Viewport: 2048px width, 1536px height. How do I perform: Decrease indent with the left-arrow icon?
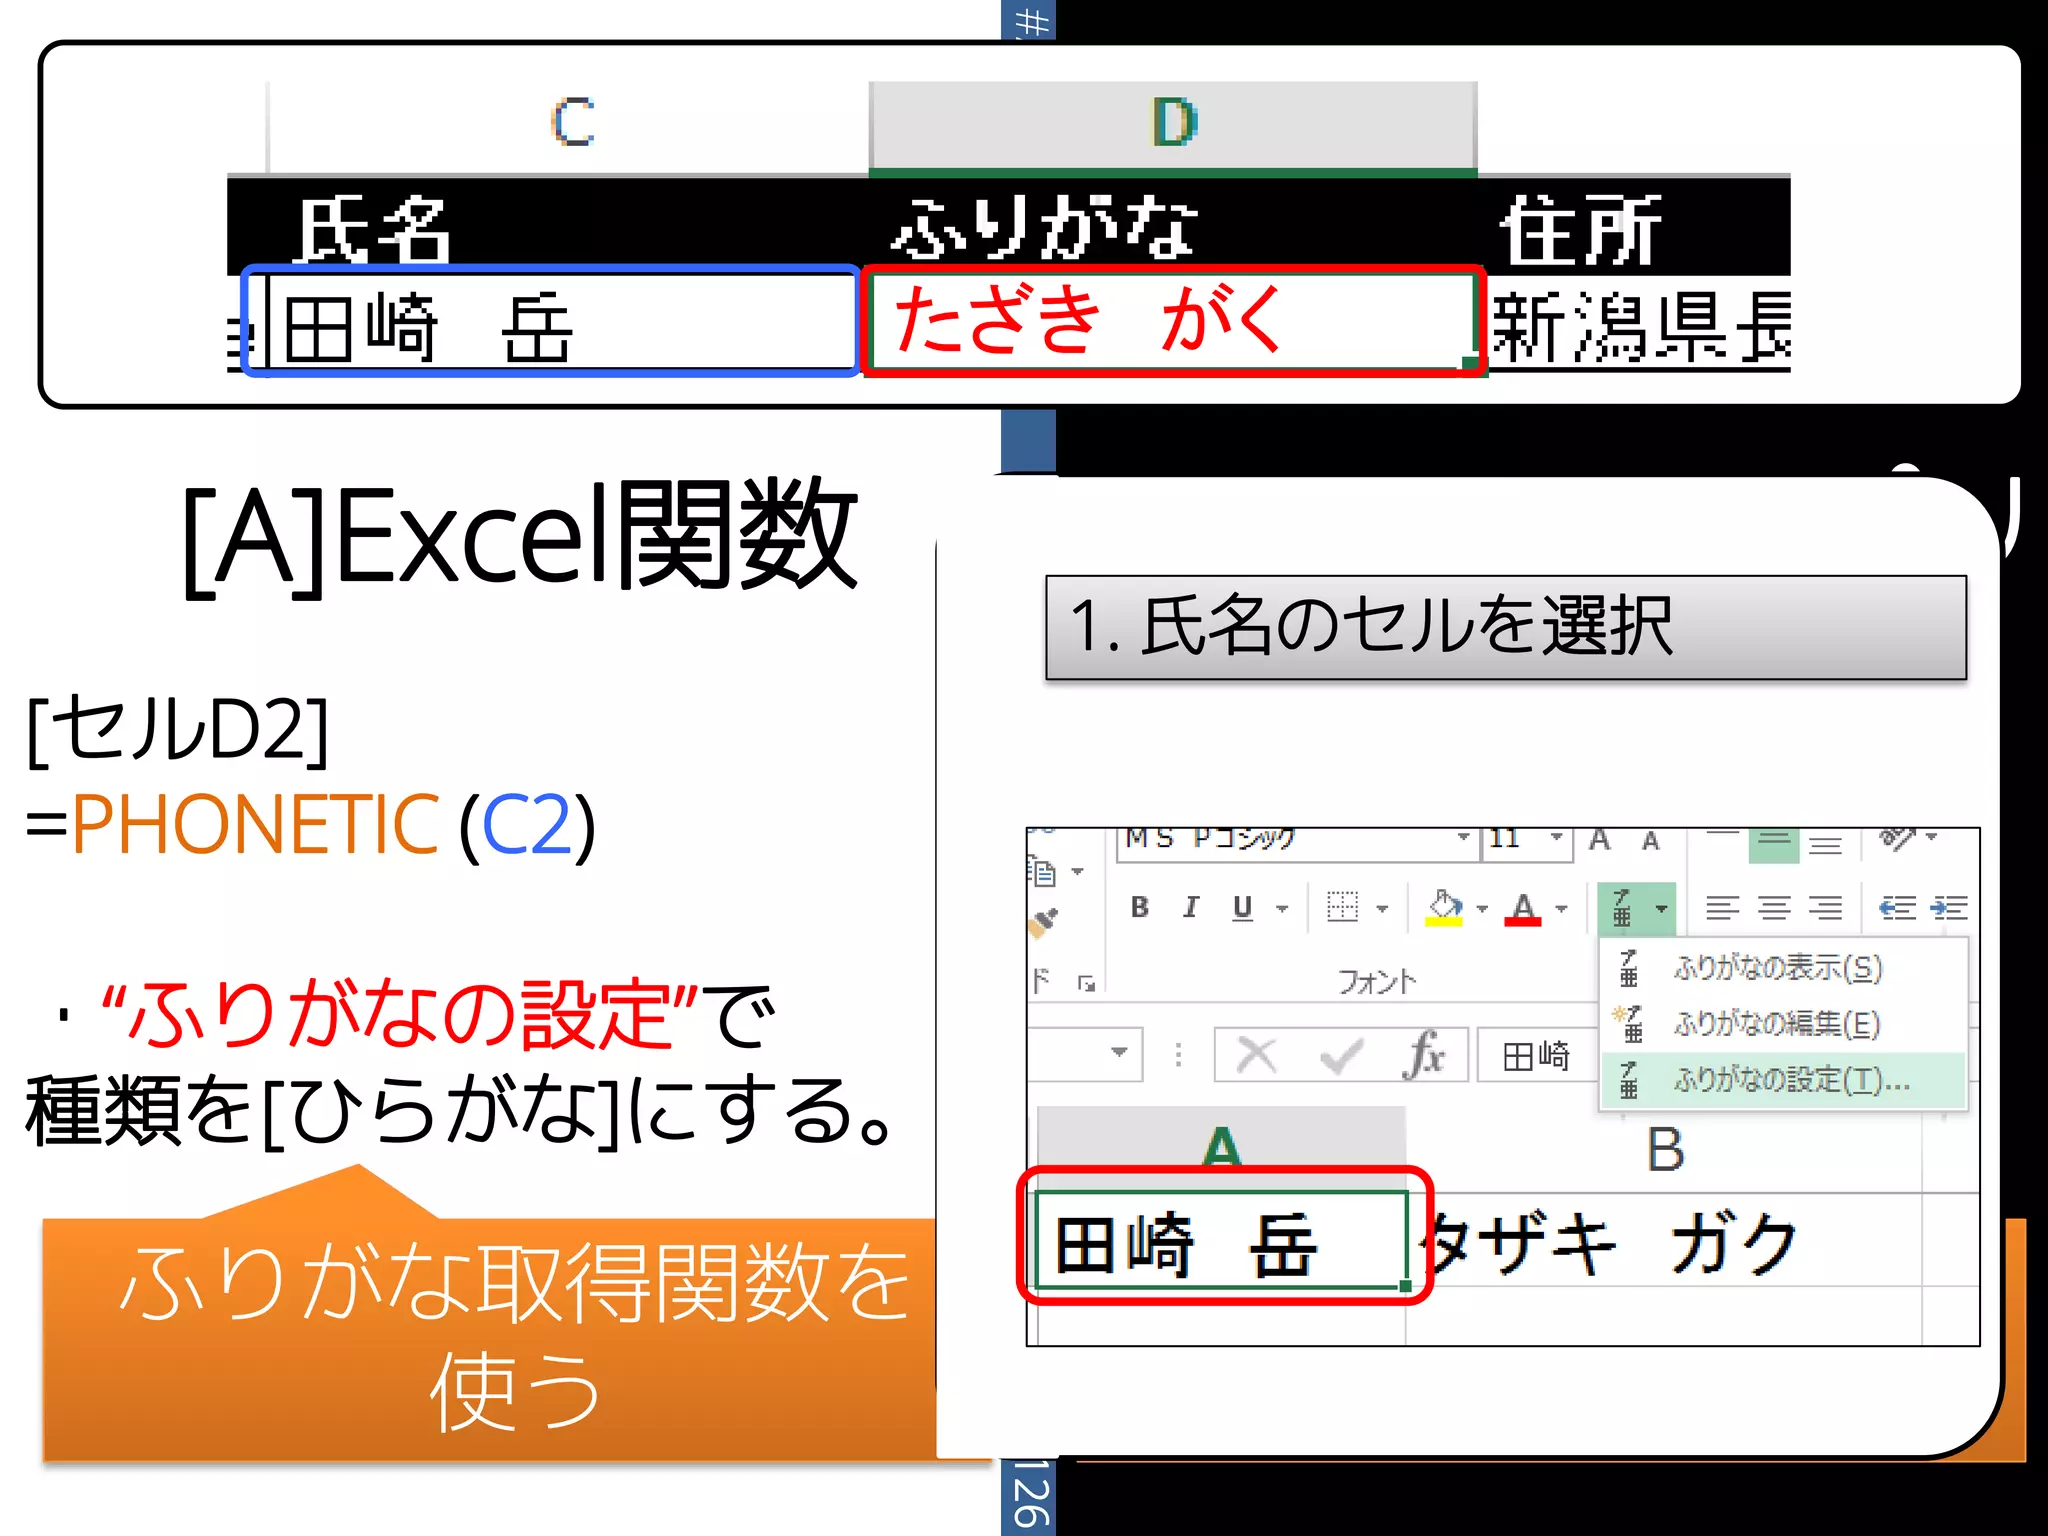(x=1897, y=907)
